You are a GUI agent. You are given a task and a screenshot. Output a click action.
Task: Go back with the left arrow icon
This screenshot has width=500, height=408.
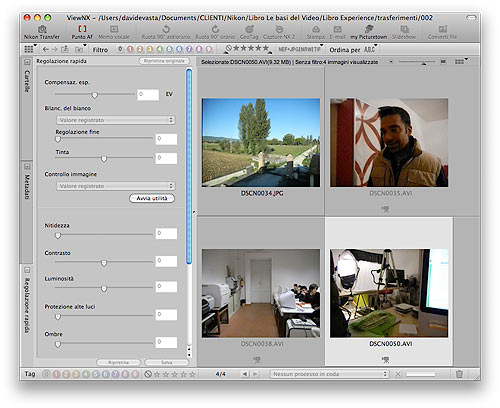click(46, 49)
